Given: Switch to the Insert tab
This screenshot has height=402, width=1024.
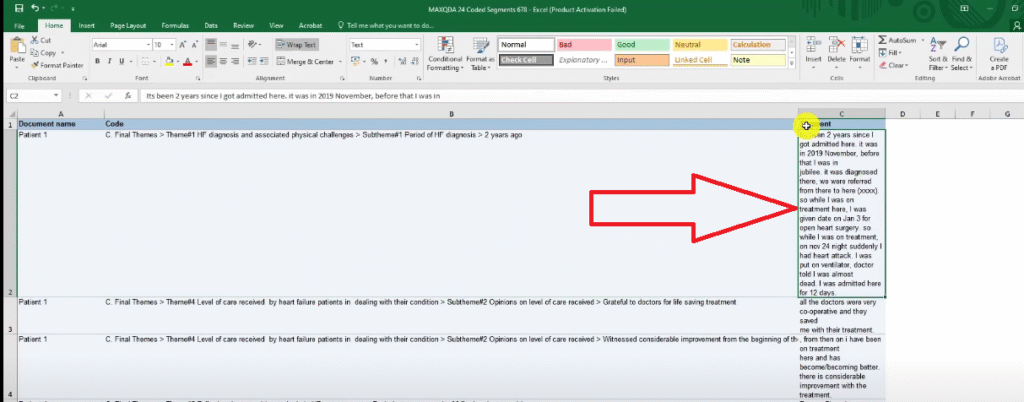Looking at the screenshot, I should click(x=87, y=25).
